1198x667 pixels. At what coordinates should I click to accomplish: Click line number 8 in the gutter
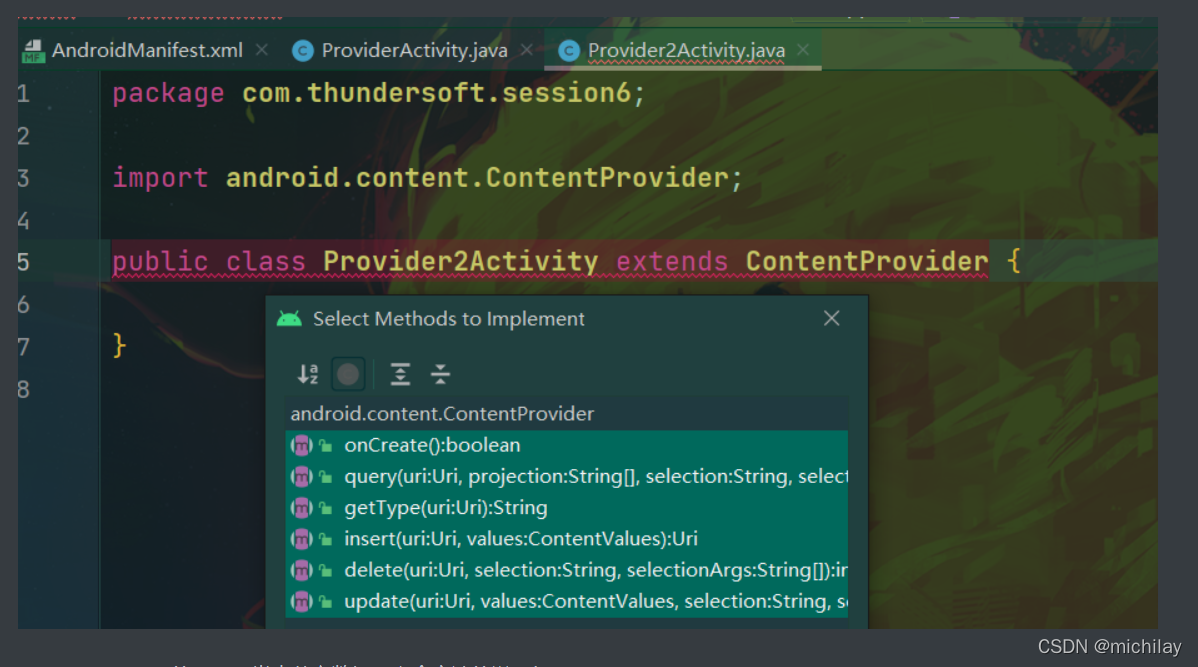[x=24, y=390]
